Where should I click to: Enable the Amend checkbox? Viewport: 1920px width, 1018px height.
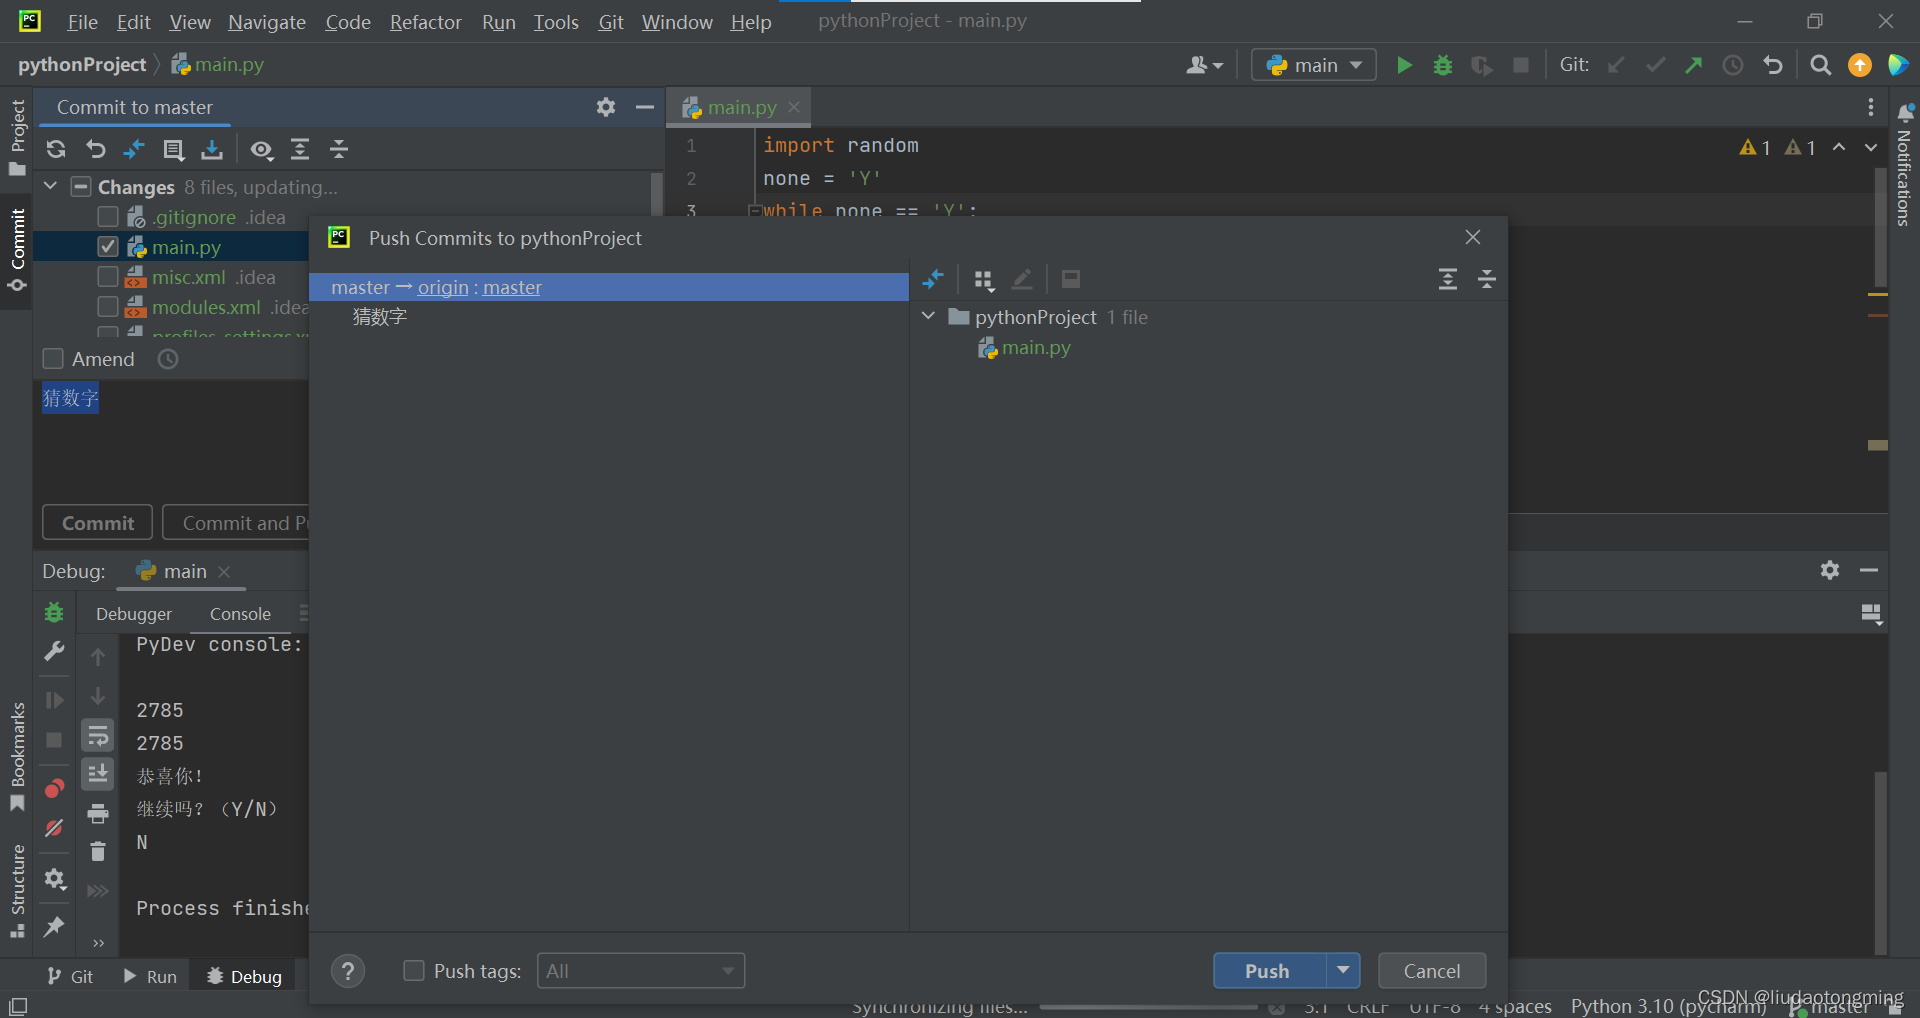tap(54, 359)
